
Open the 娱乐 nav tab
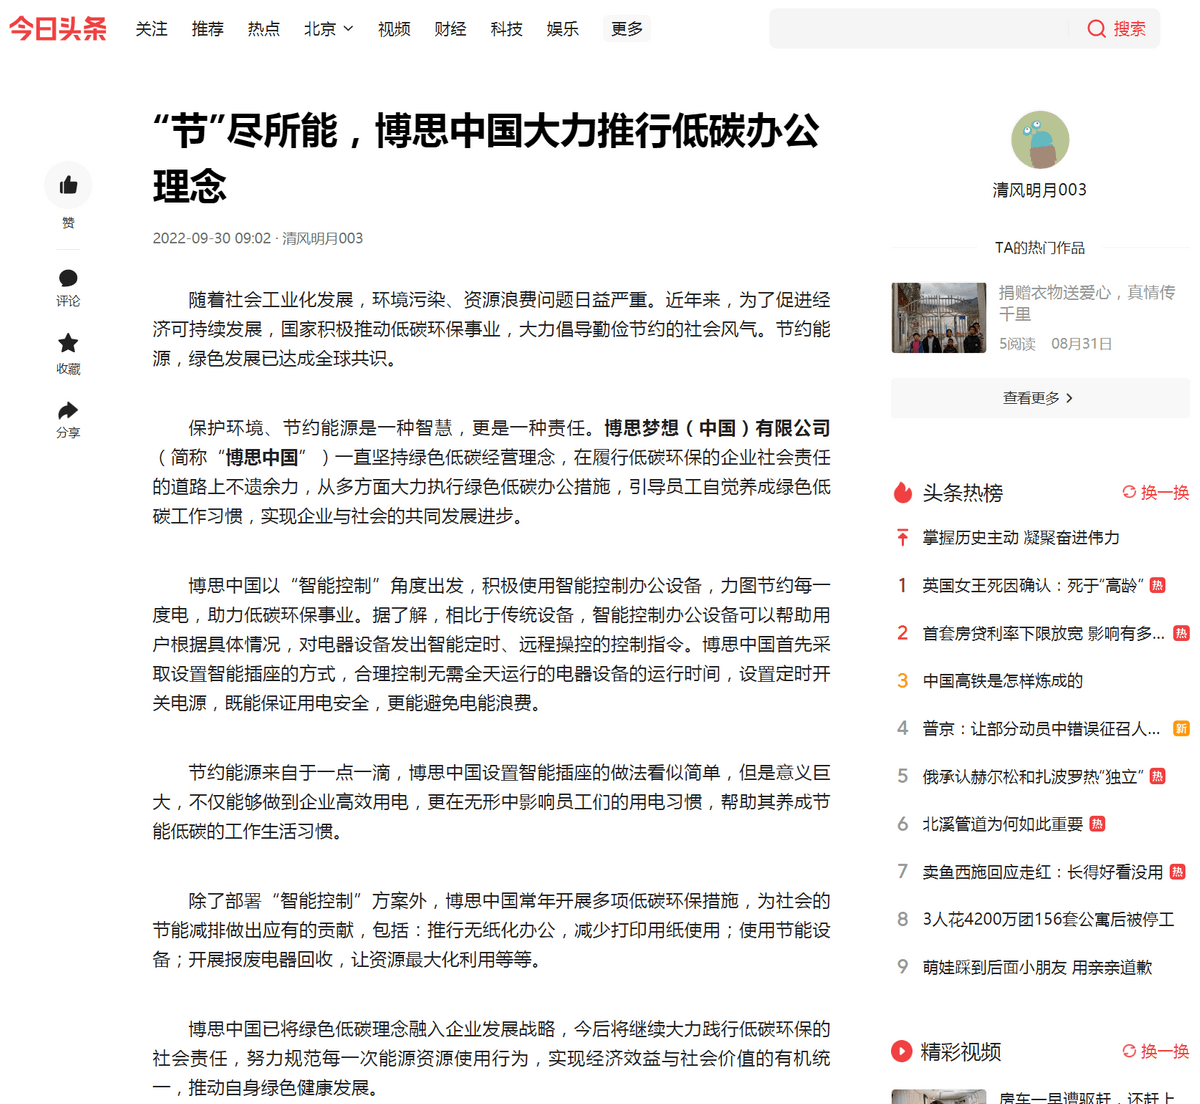(x=563, y=29)
